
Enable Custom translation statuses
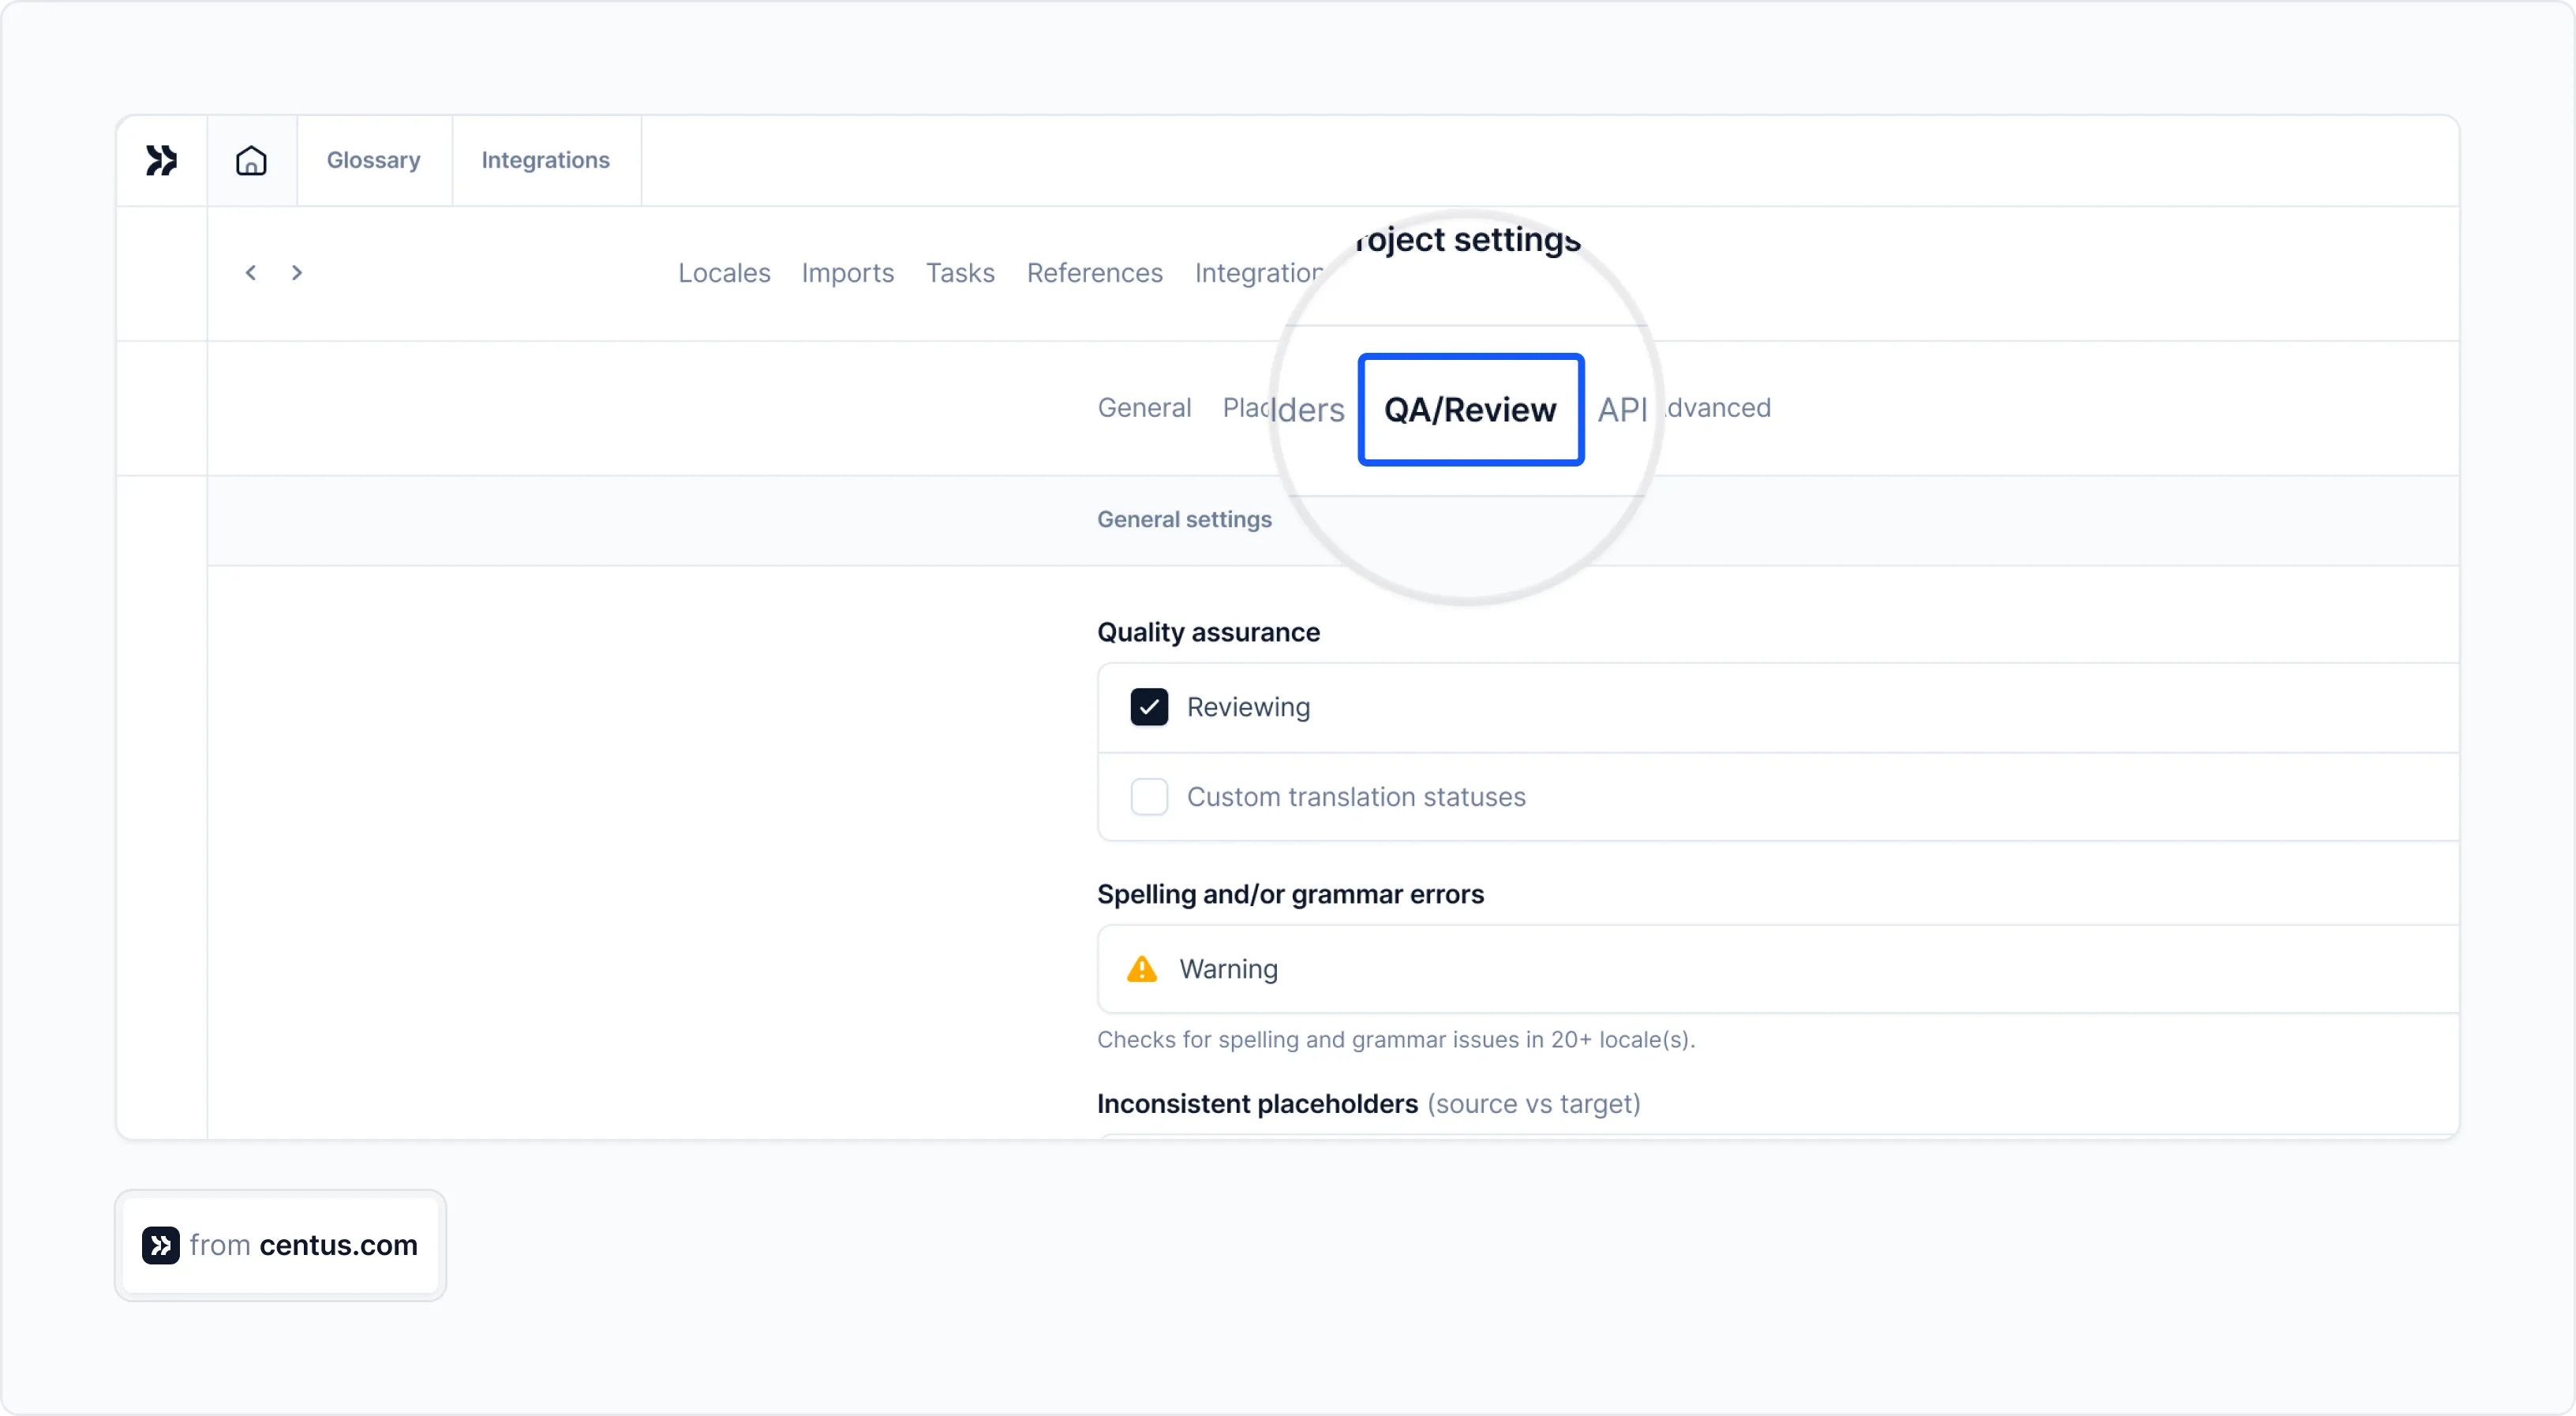click(x=1148, y=796)
